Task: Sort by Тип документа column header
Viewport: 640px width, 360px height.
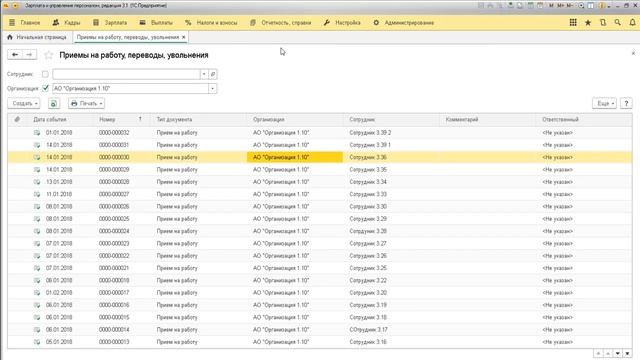Action: tap(174, 120)
